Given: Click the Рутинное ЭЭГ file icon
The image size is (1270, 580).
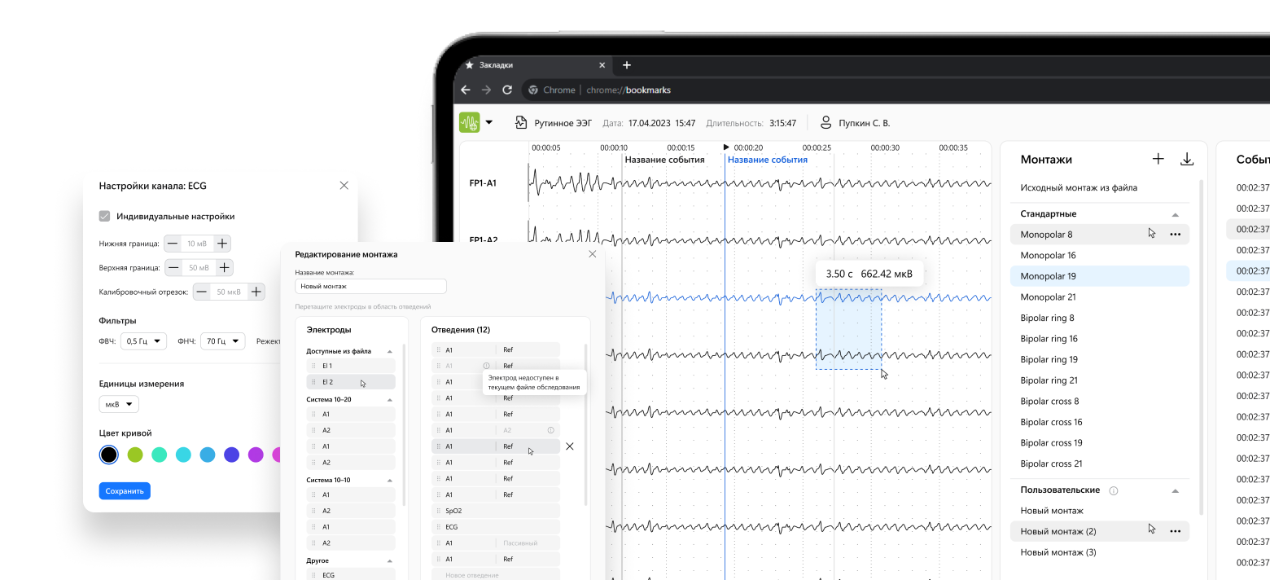Looking at the screenshot, I should [521, 123].
